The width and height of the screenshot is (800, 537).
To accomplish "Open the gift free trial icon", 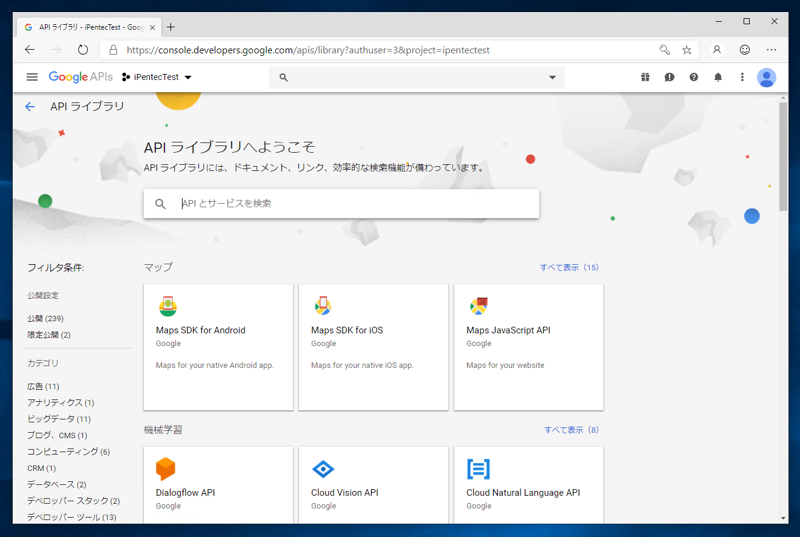I will (x=645, y=77).
